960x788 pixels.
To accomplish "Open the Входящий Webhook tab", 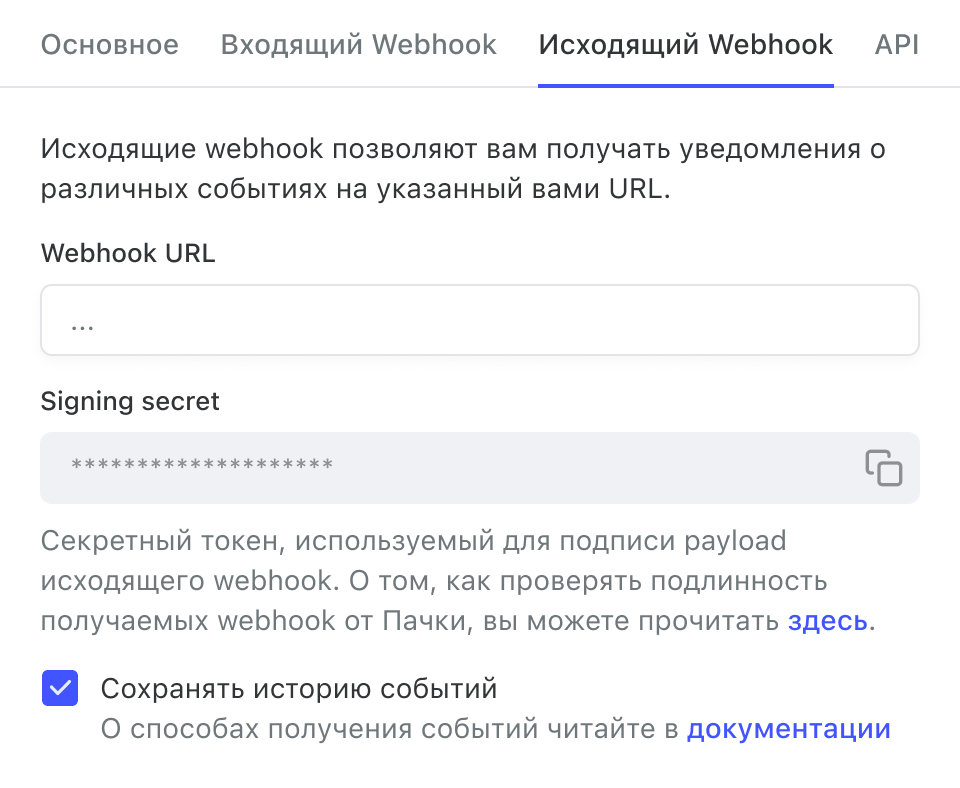I will click(358, 45).
